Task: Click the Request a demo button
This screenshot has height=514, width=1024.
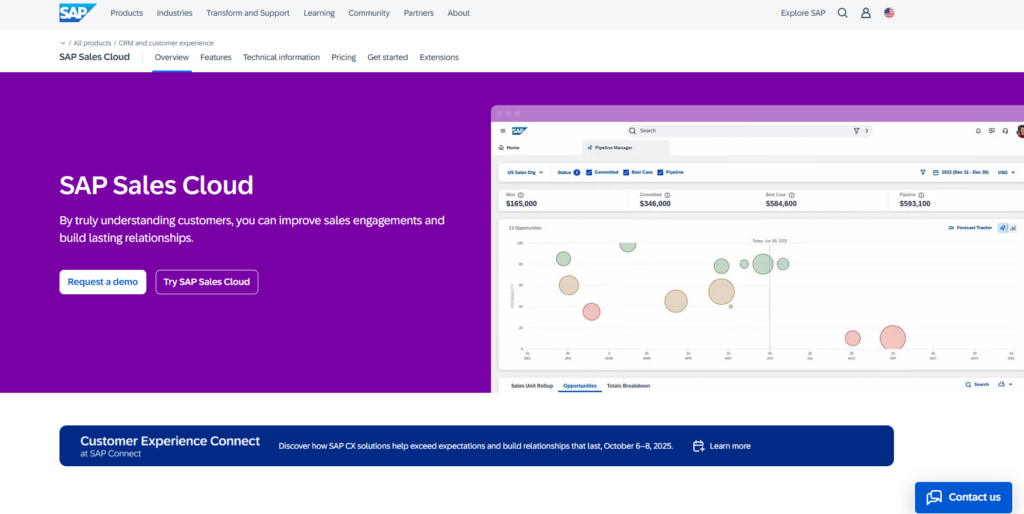Action: (102, 282)
